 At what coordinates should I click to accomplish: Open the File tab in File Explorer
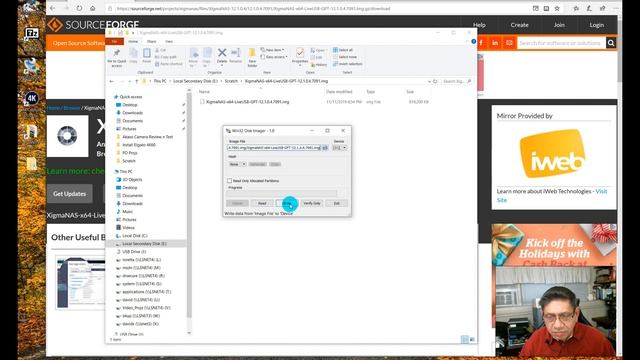tap(114, 42)
